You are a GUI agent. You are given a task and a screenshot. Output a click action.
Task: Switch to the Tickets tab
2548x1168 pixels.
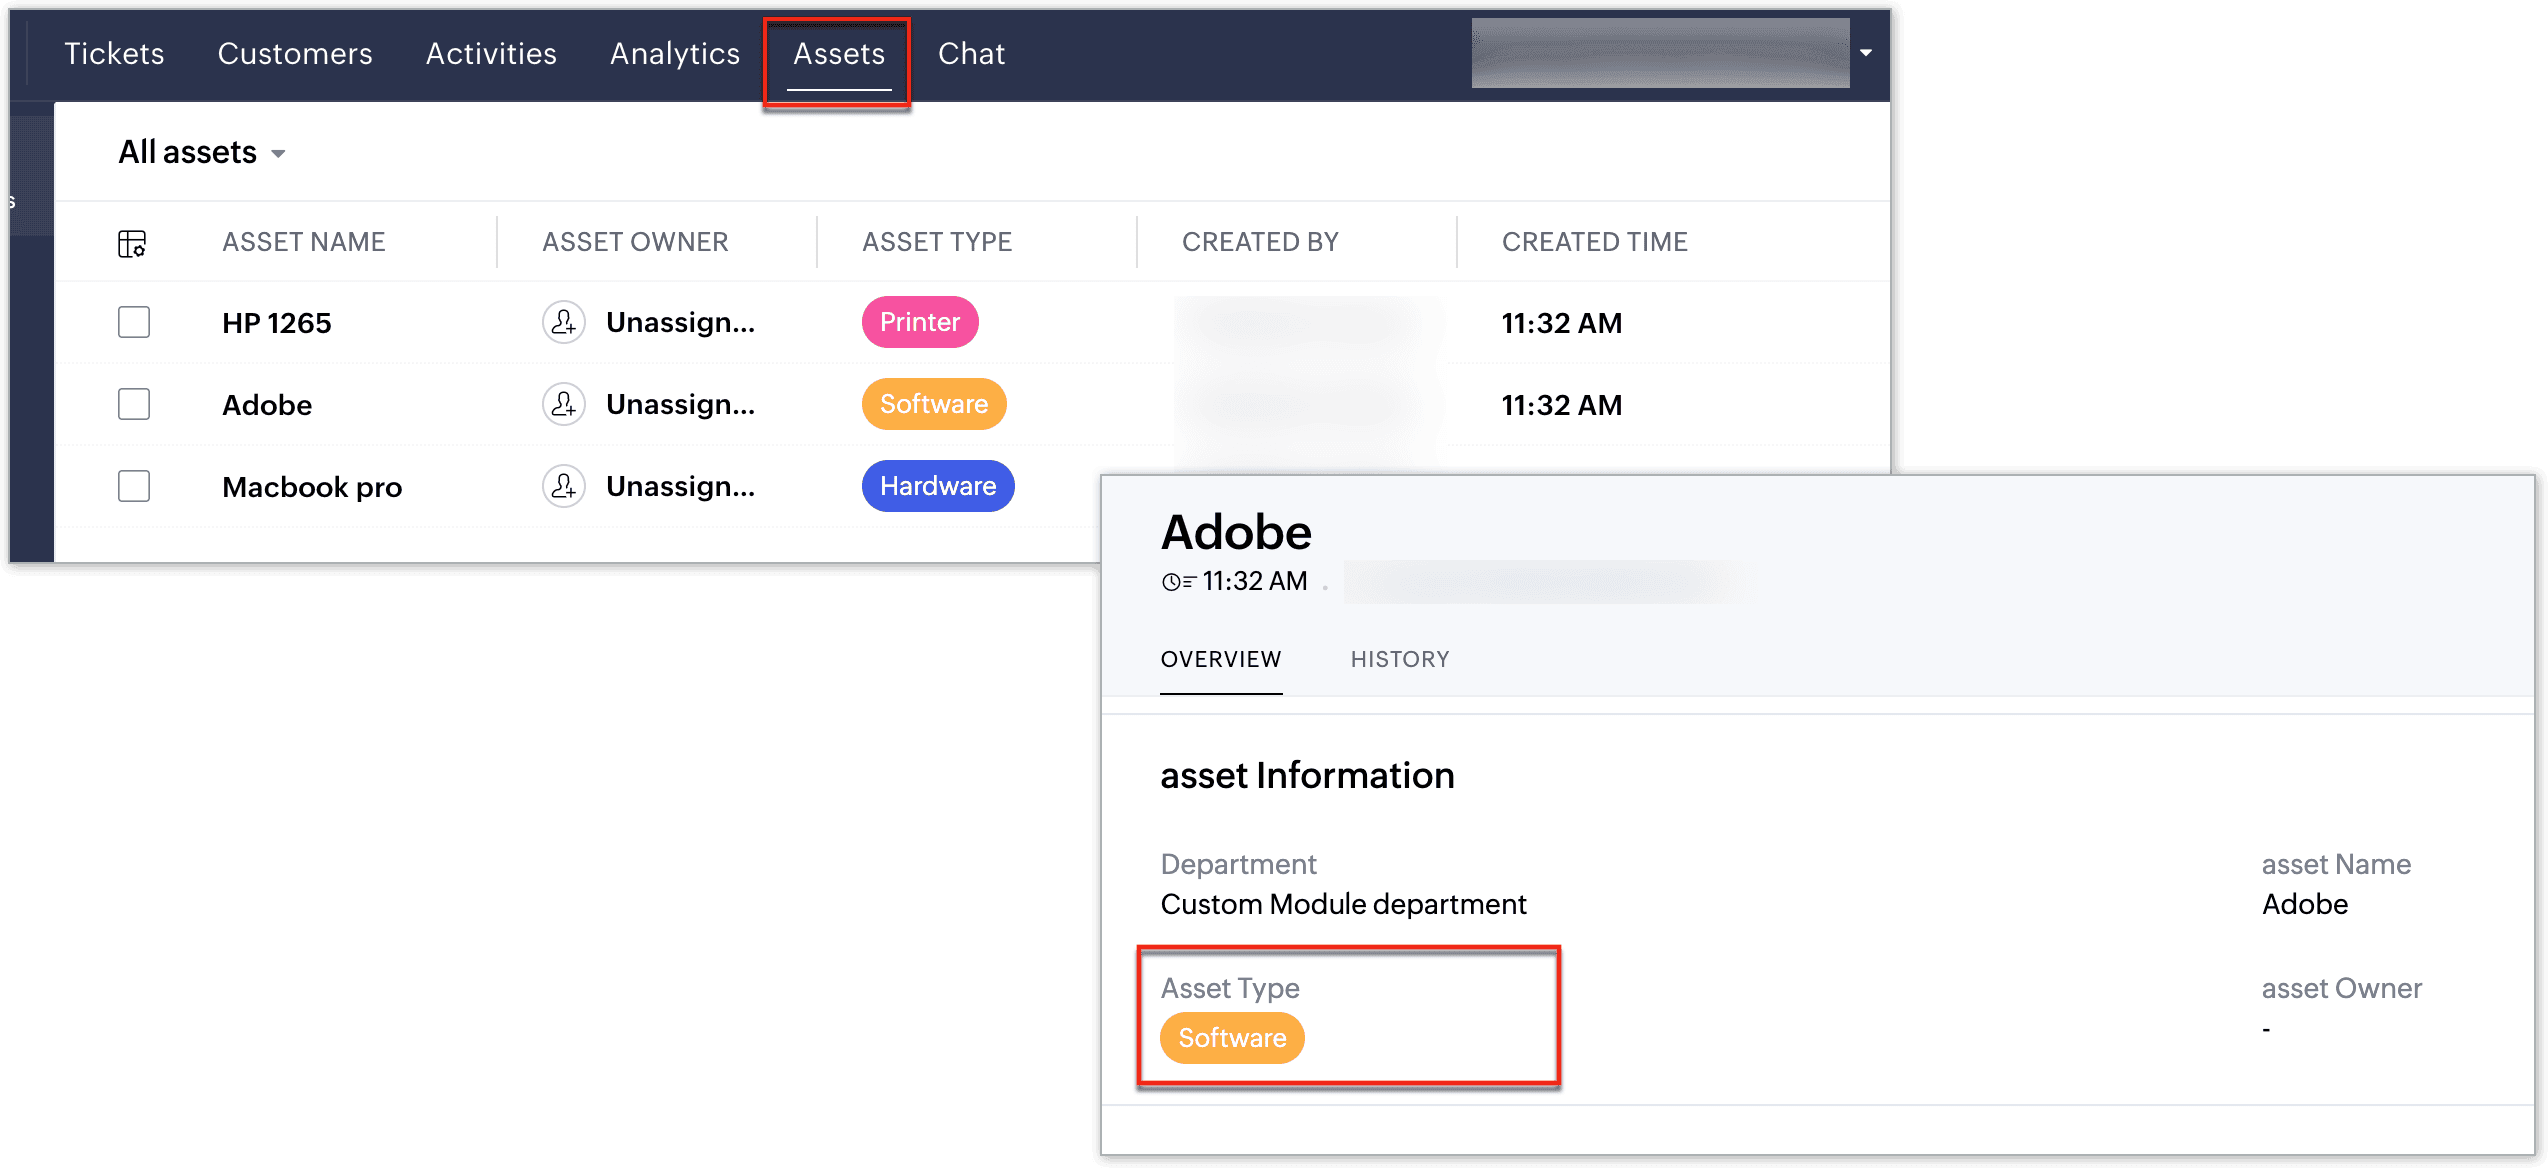coord(114,54)
